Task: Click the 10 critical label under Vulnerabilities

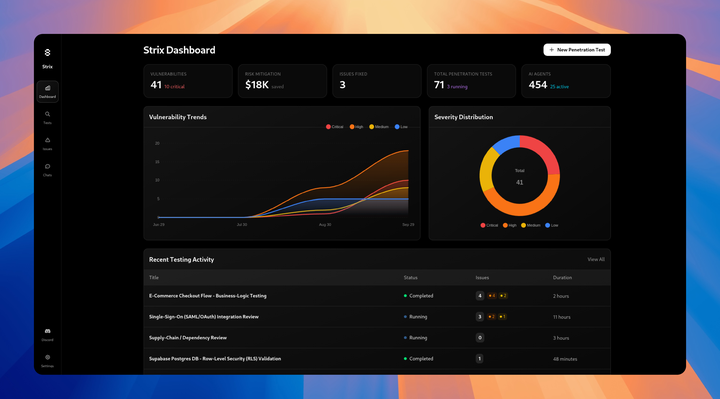Action: [174, 87]
